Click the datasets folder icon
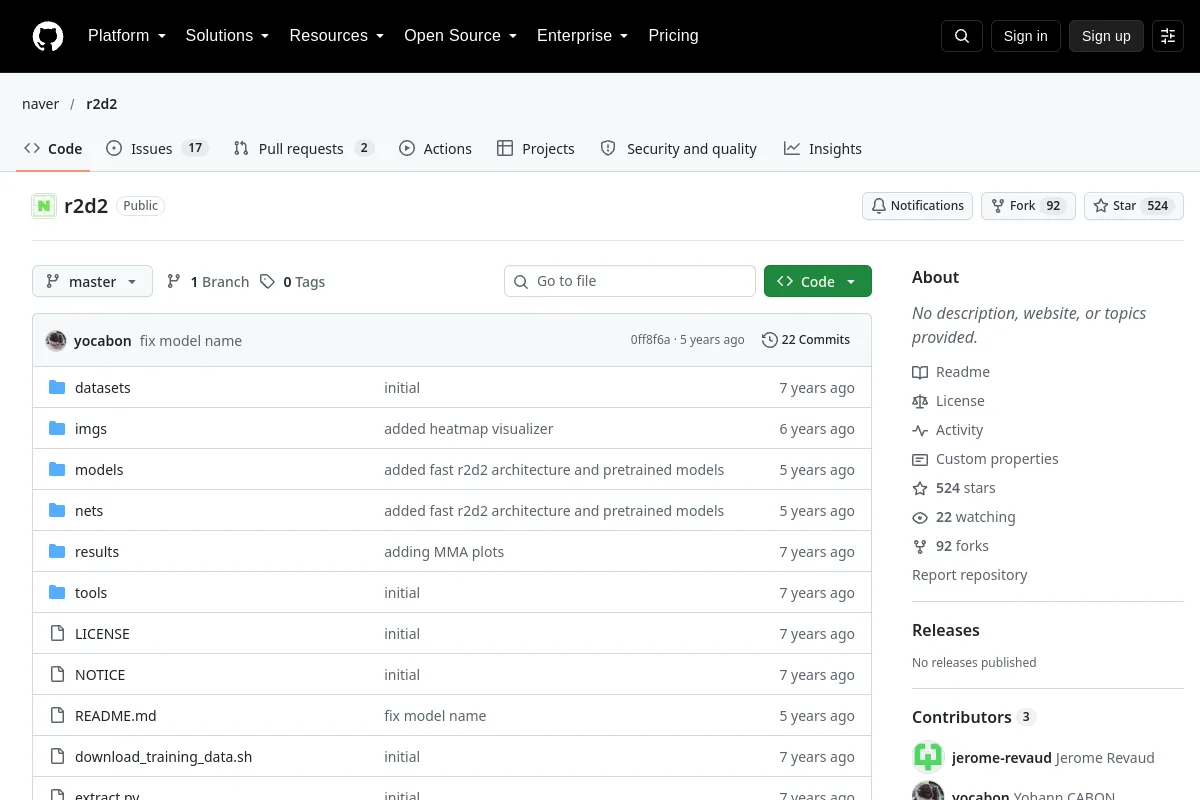Image resolution: width=1200 pixels, height=800 pixels. point(57,387)
